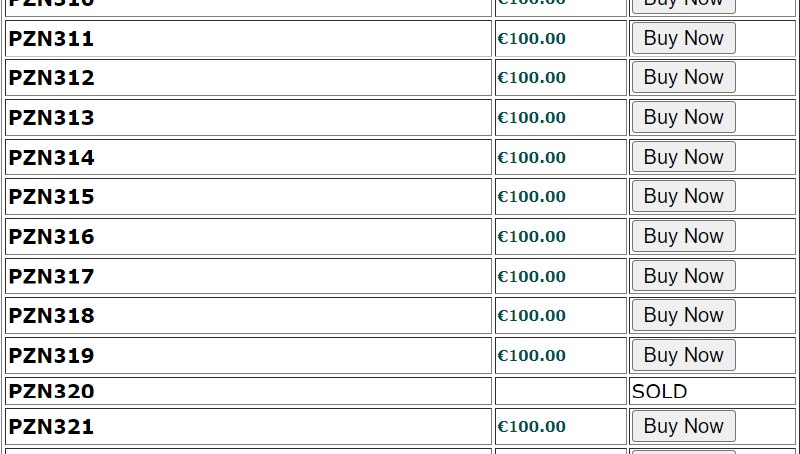Click the empty price cell for PZN320
This screenshot has width=800, height=454.
560,391
